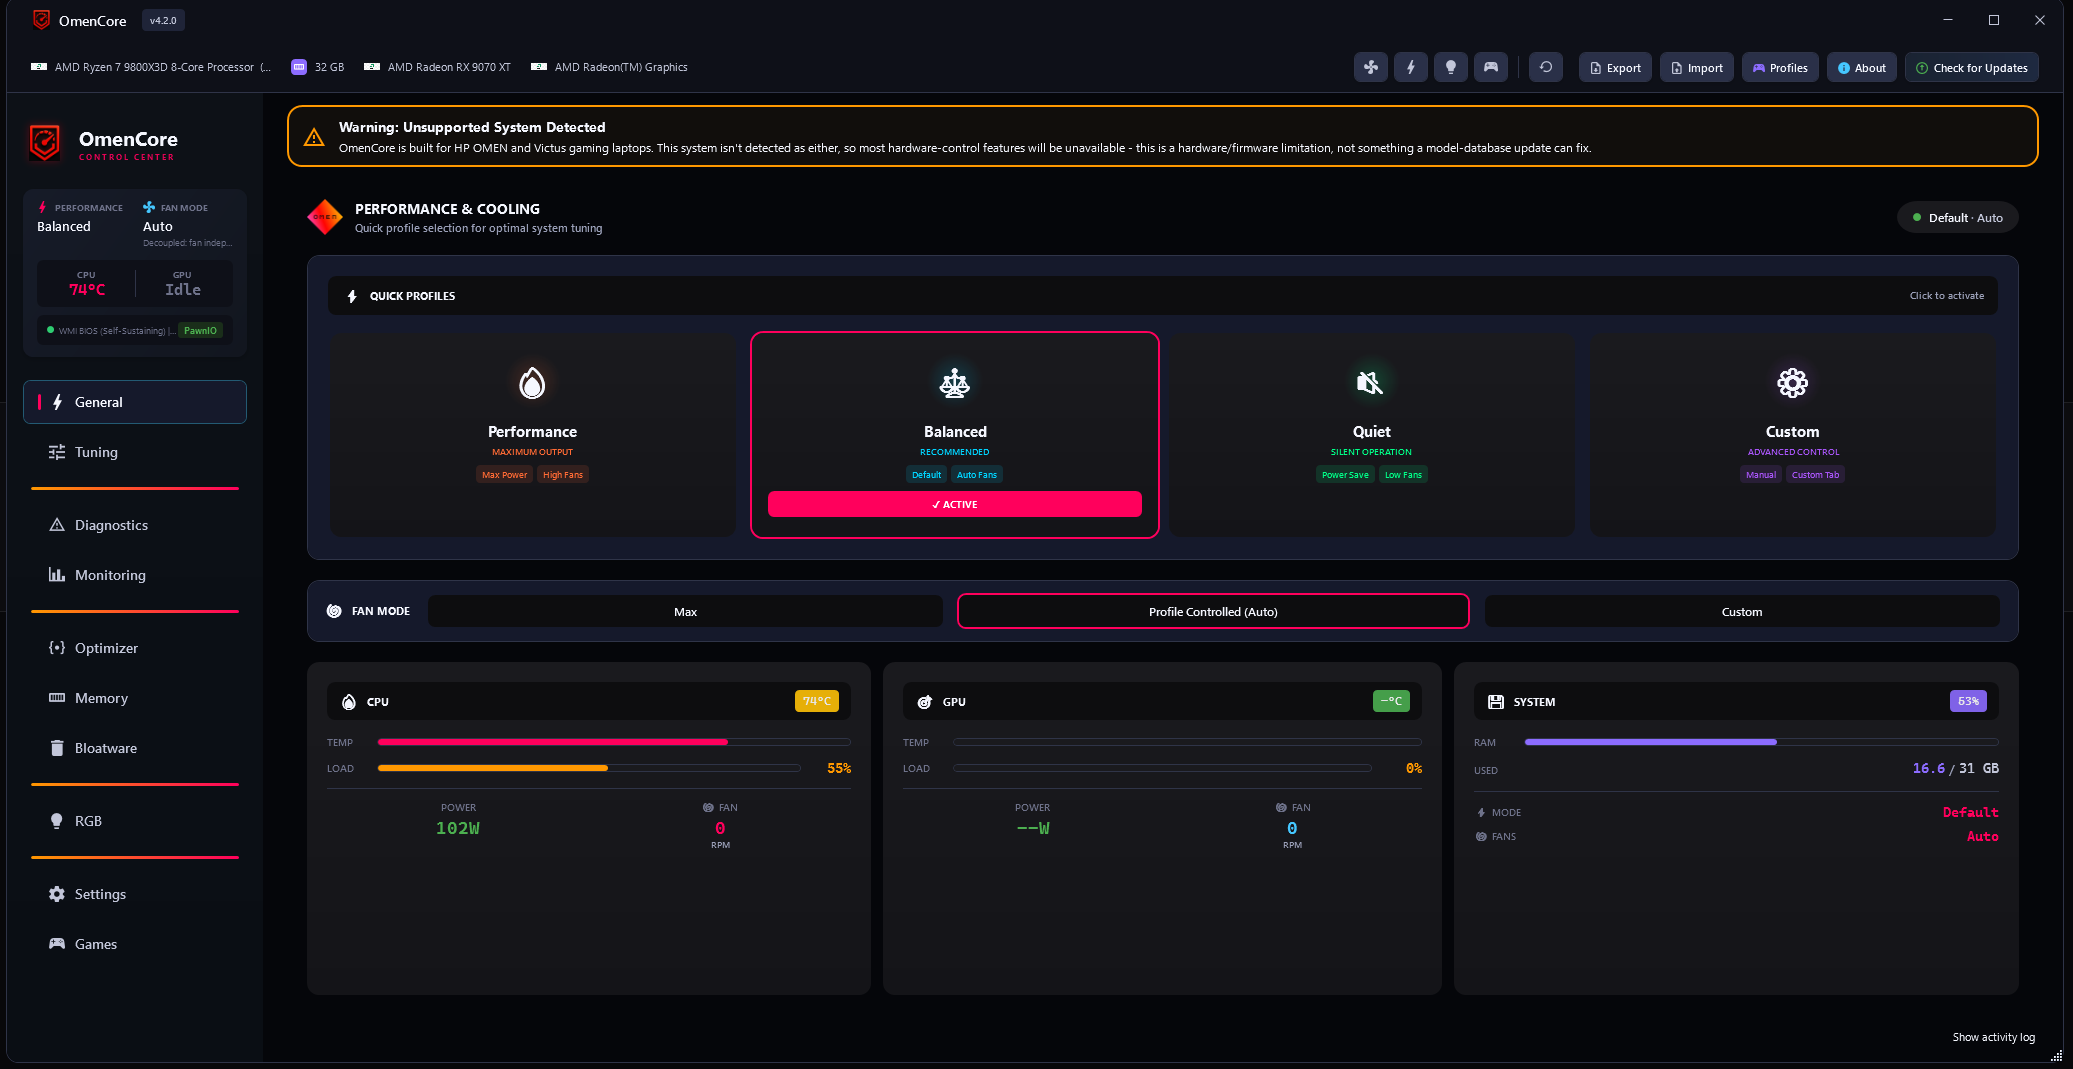Set fan mode to Max
The image size is (2073, 1069).
[x=685, y=611]
